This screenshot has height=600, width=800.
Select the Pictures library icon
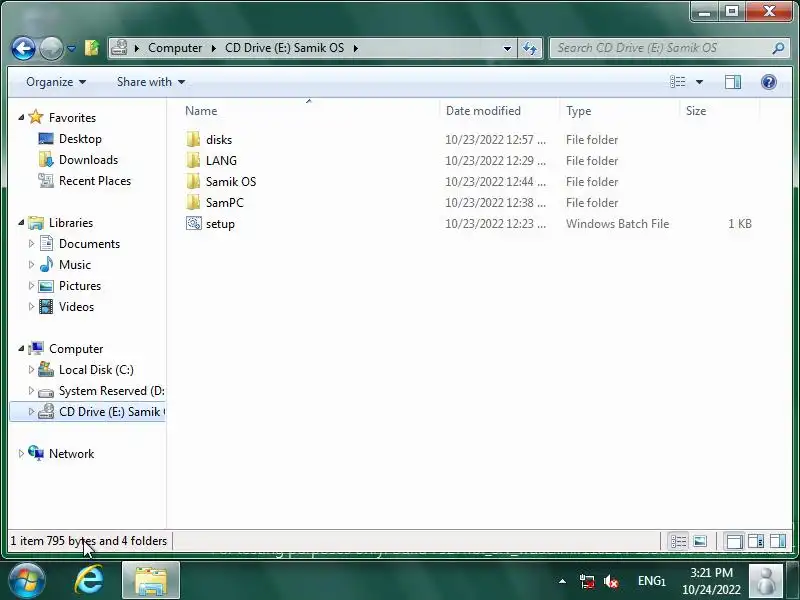point(46,286)
